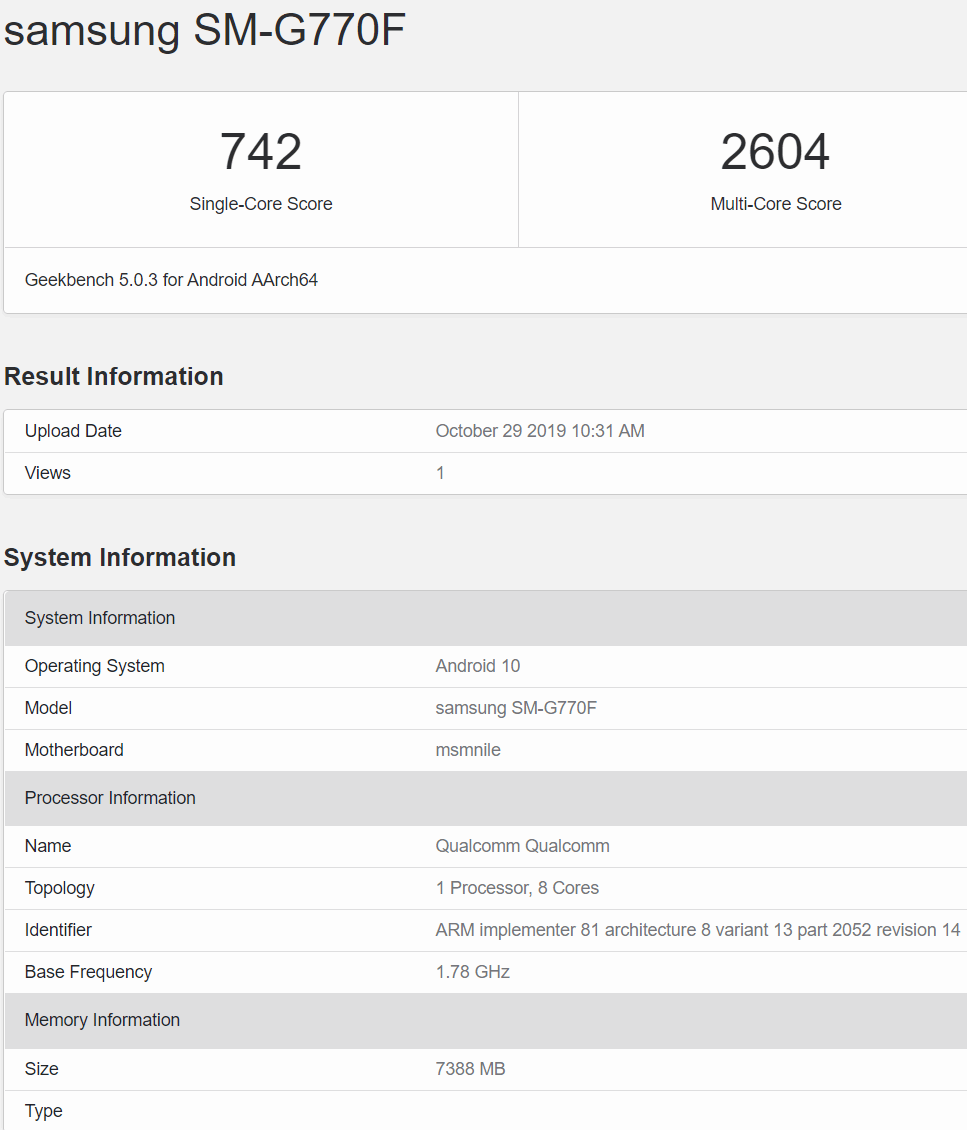Click the 'samsung SM-G770F' page title
This screenshot has height=1130, width=967.
point(205,30)
